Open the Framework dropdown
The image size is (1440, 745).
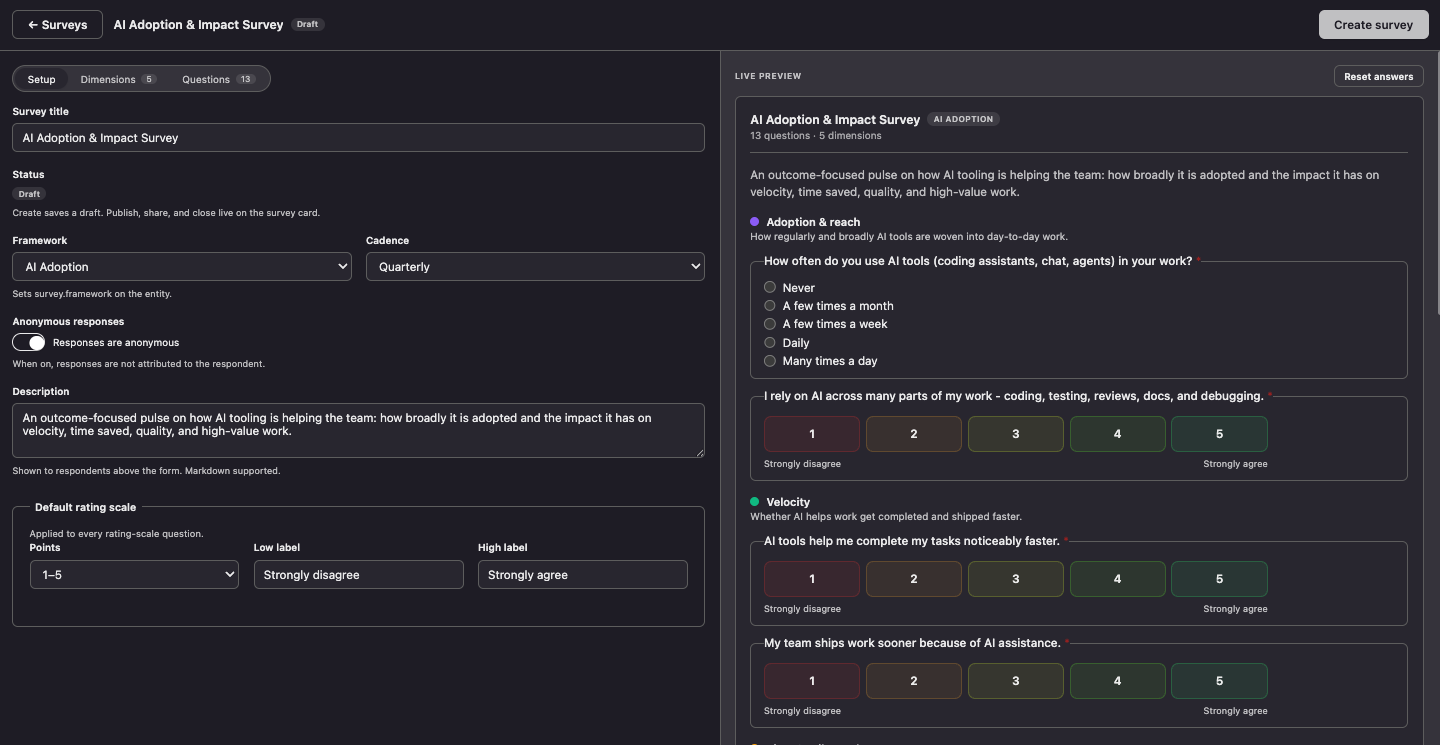(x=182, y=267)
